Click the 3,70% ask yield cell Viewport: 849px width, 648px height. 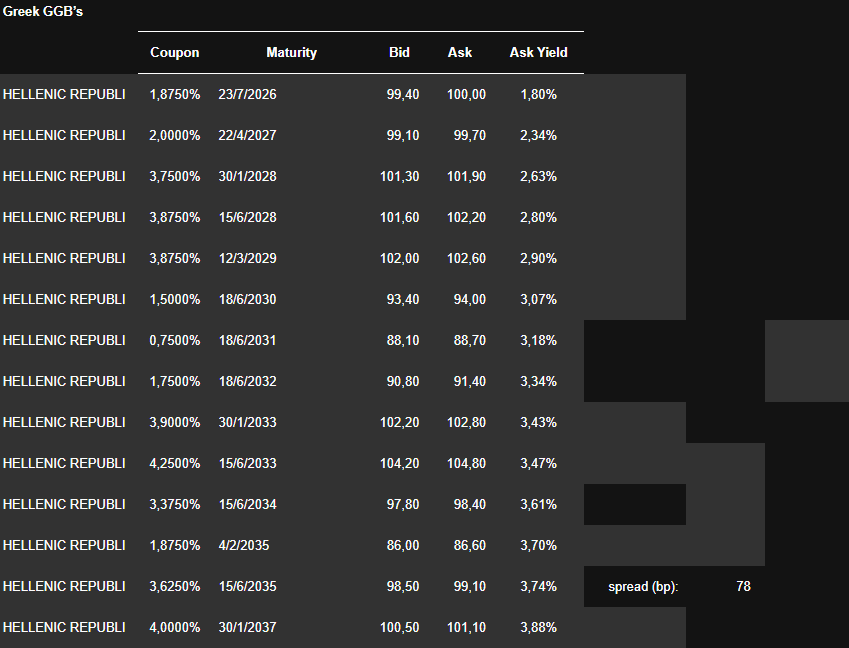(538, 546)
